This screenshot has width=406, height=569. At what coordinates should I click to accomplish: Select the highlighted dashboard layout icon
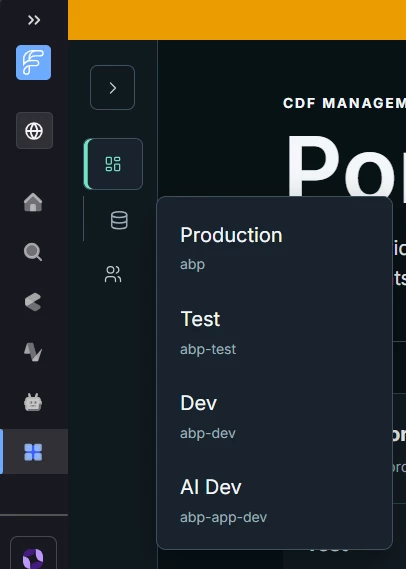[113, 164]
